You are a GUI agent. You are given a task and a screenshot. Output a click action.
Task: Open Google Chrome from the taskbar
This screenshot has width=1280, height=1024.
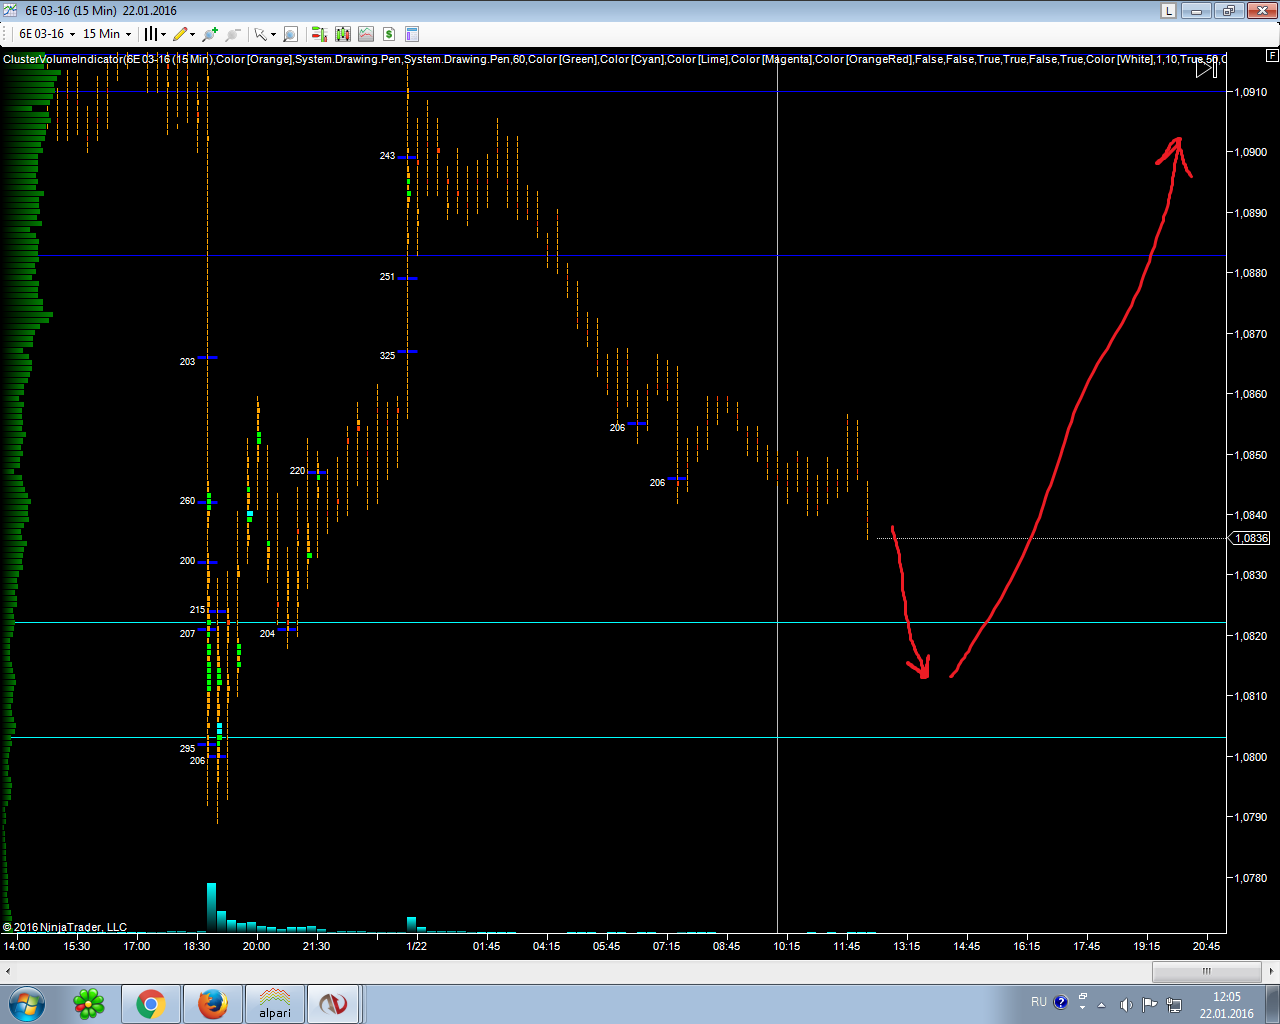tap(151, 1004)
